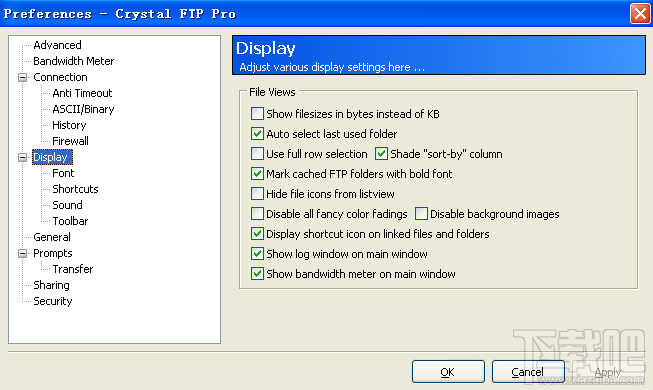Click the Cancel button
The width and height of the screenshot is (653, 390).
528,372
